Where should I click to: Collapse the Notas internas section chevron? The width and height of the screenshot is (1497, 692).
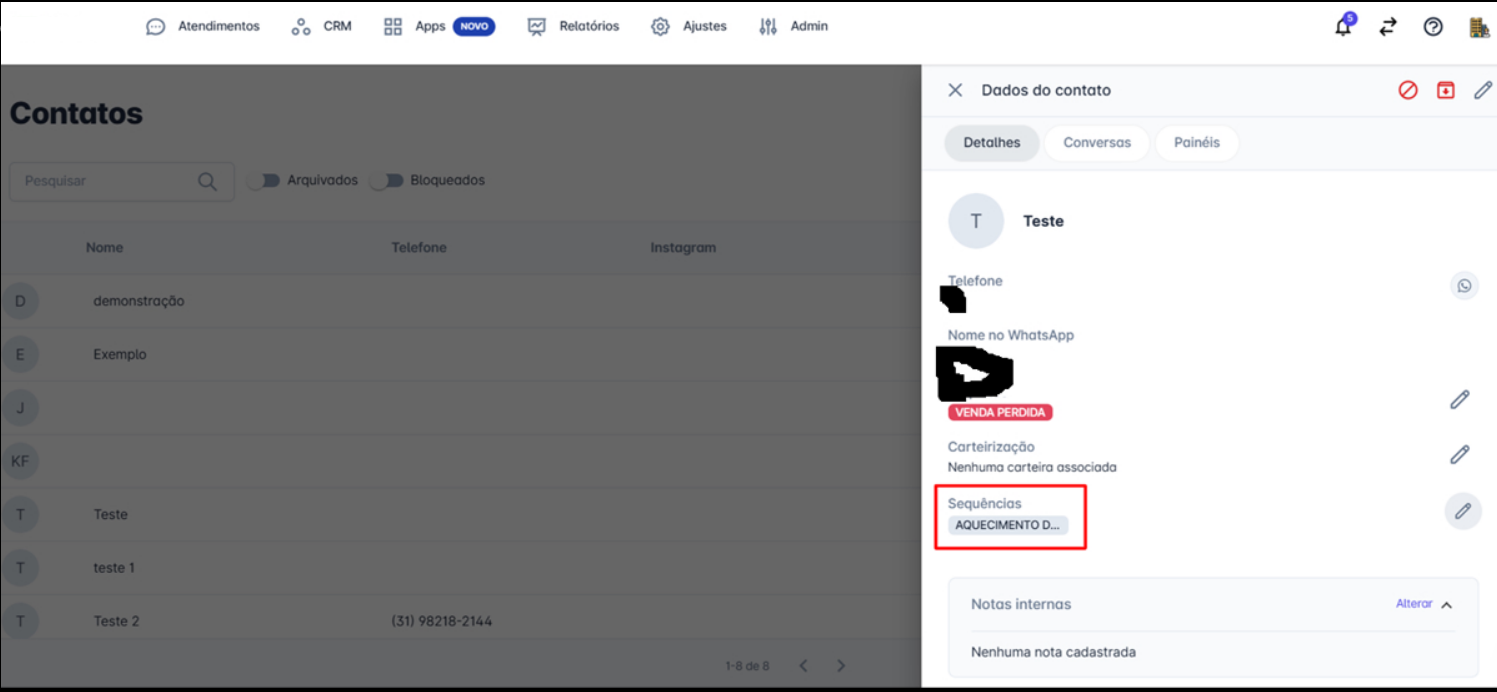point(1446,605)
